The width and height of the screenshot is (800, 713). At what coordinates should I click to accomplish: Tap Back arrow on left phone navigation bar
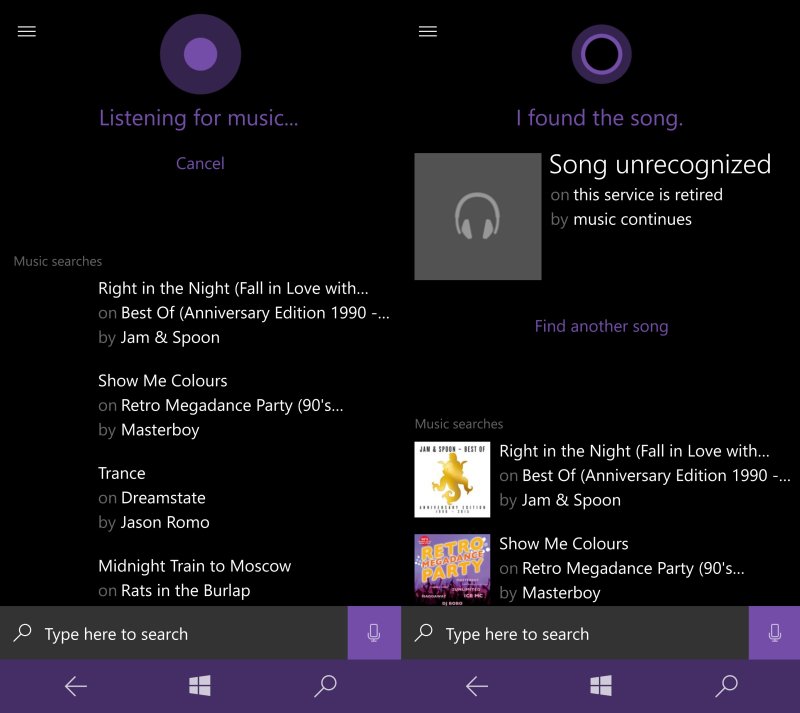76,686
